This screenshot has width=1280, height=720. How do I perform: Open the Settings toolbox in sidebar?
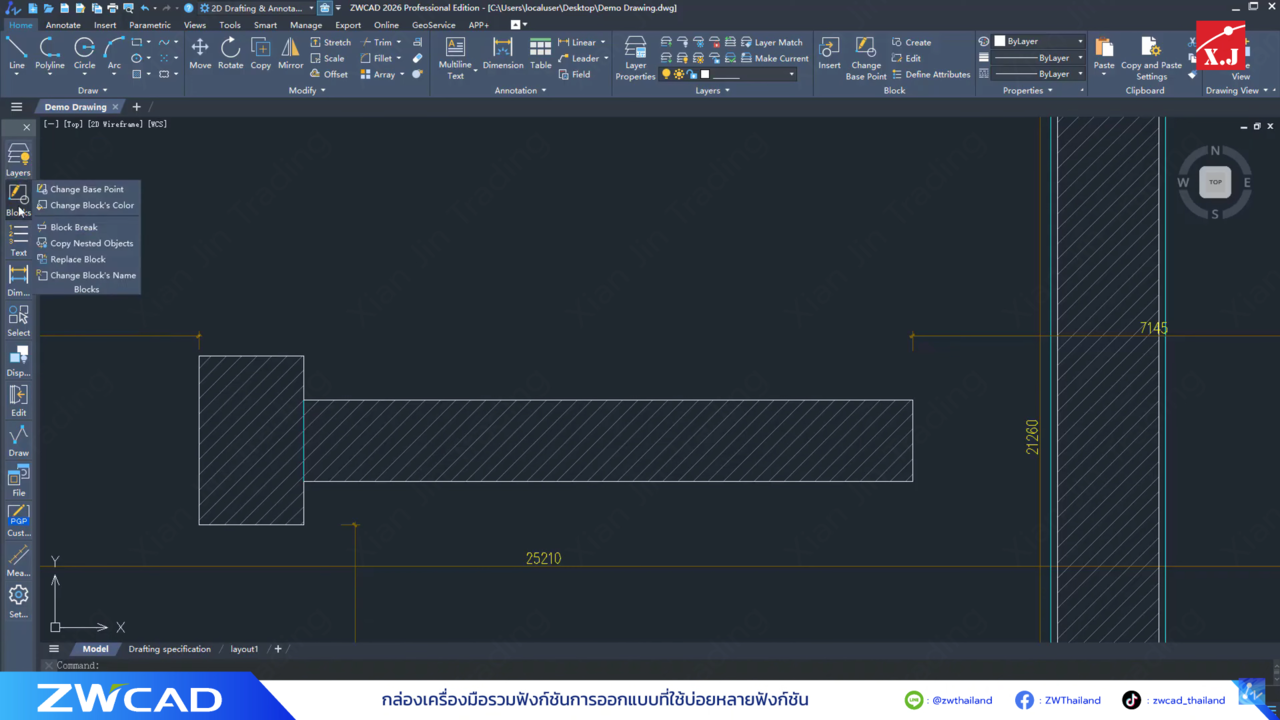tap(18, 601)
